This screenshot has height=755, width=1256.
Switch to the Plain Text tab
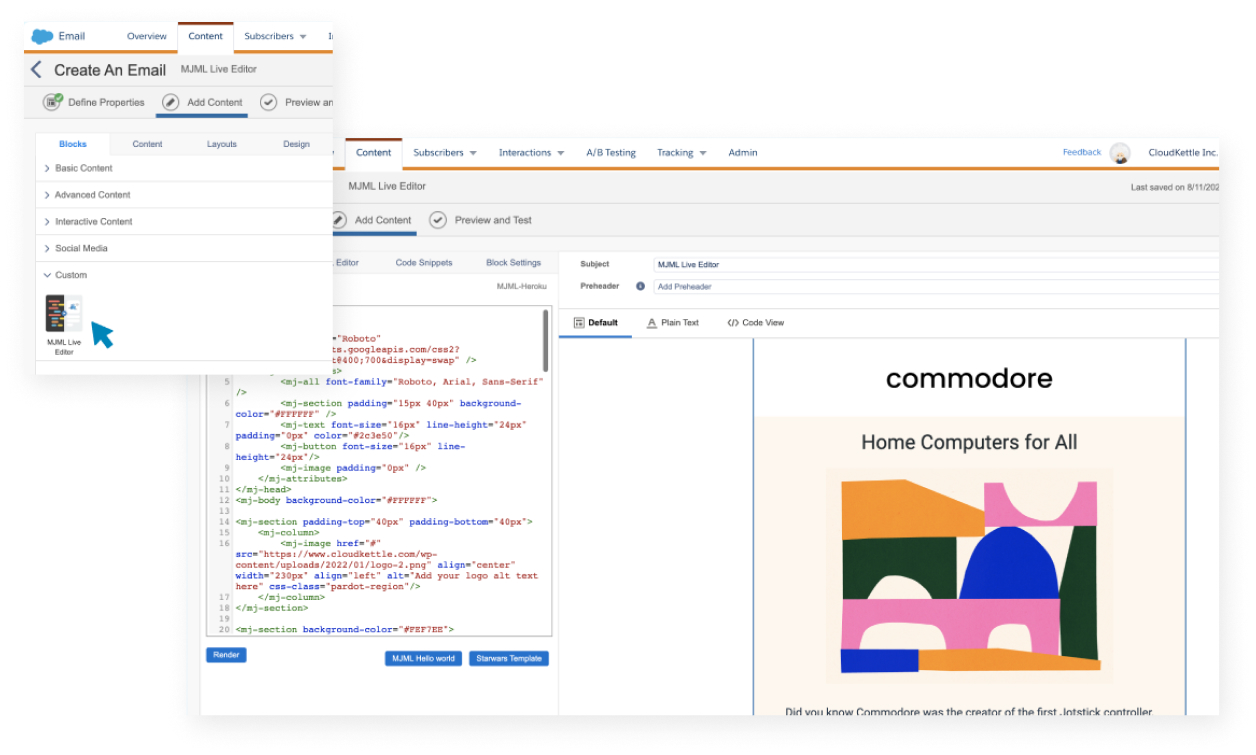(673, 323)
